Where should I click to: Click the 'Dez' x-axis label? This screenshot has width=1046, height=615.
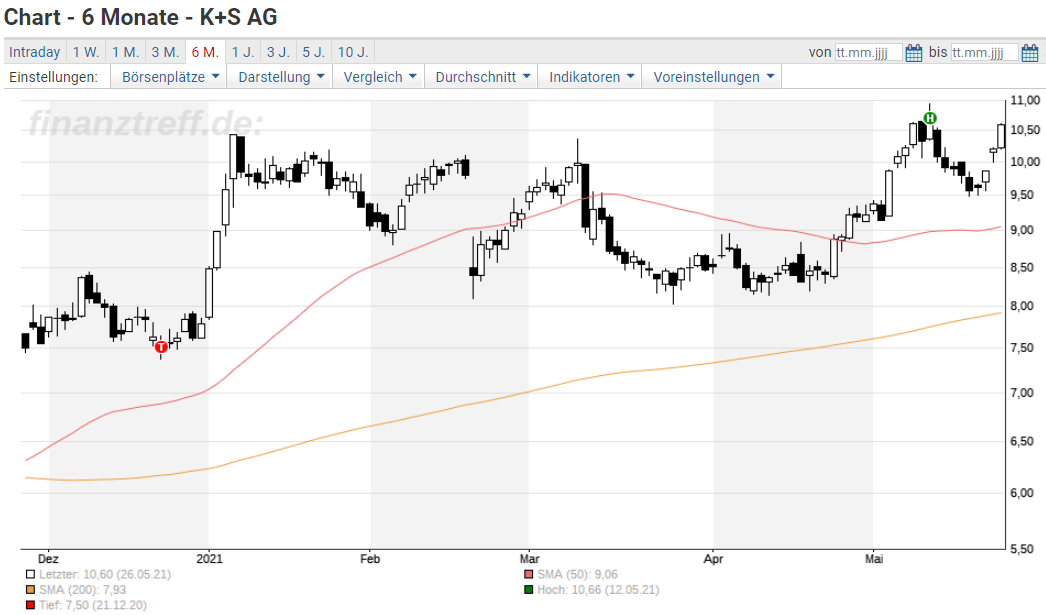[48, 559]
